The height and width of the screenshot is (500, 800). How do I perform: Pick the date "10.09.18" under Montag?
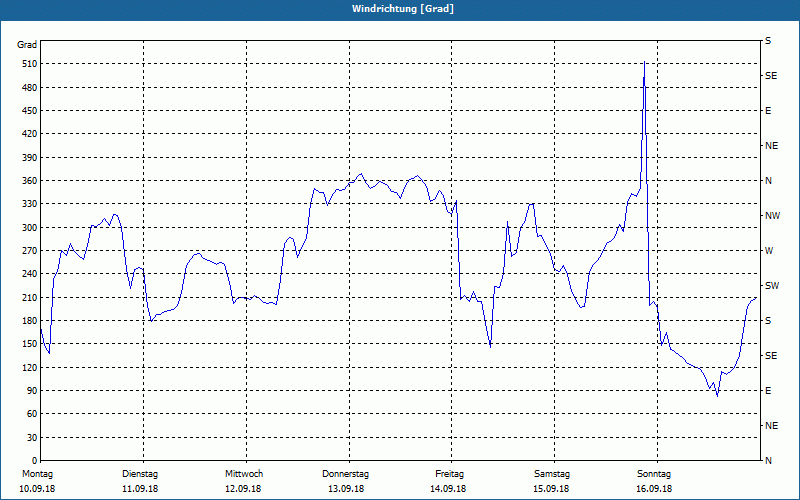37,489
